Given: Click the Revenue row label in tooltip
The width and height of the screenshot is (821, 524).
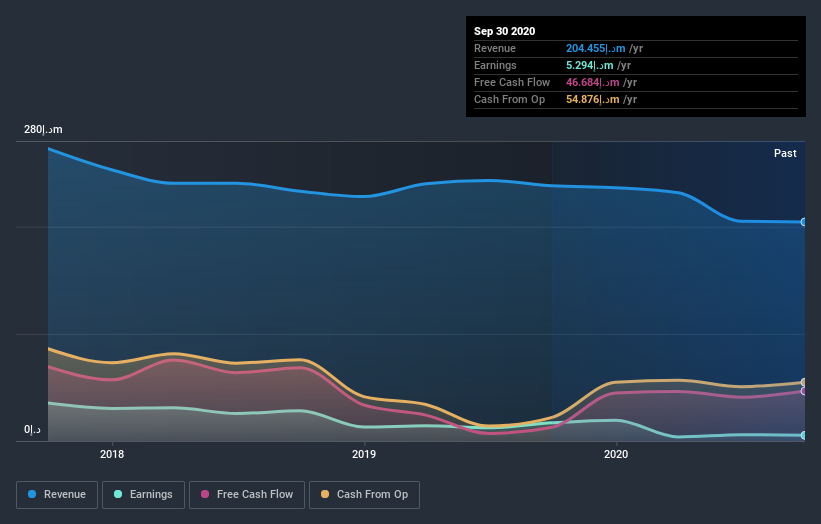Looking at the screenshot, I should click(x=495, y=48).
